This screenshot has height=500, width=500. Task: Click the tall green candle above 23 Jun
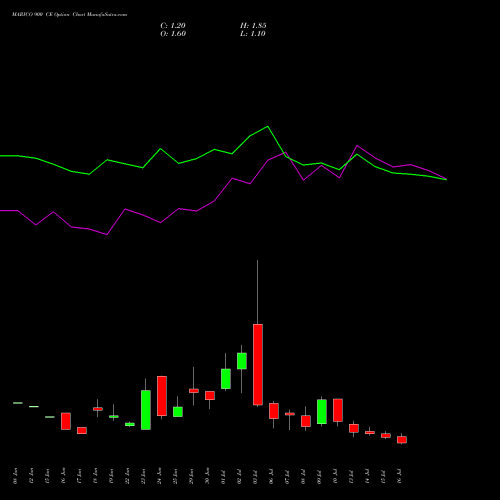click(x=146, y=410)
